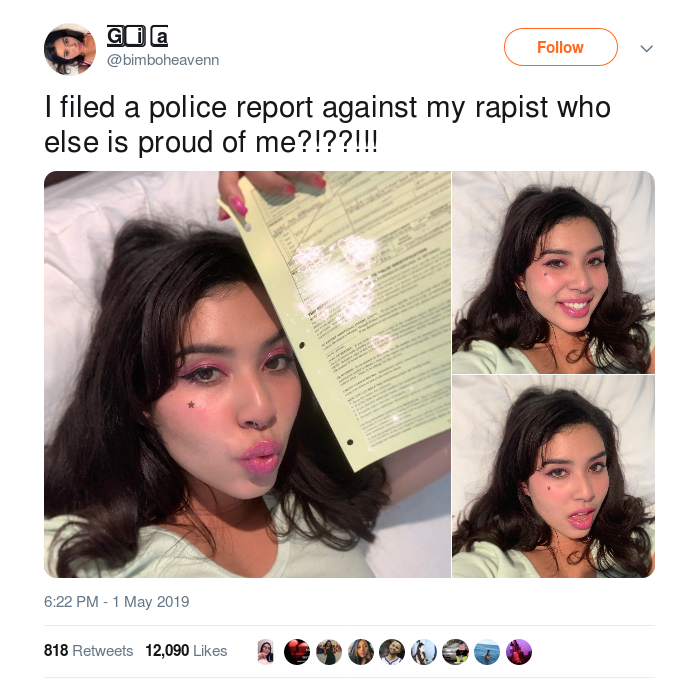Screen dimensions: 698x686
Task: View the 12,090 Likes list
Action: [186, 651]
